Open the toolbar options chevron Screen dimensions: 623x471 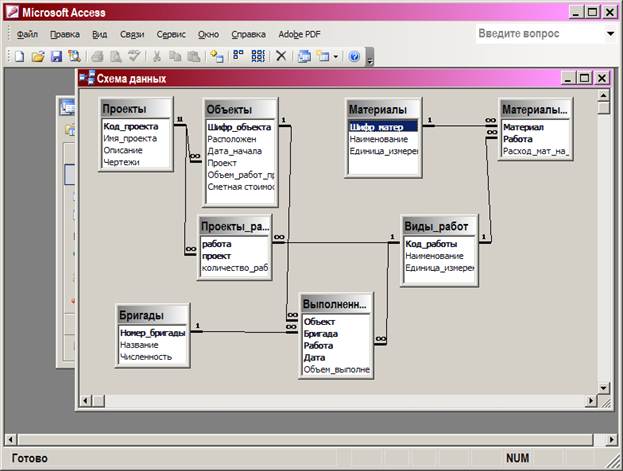coord(370,56)
